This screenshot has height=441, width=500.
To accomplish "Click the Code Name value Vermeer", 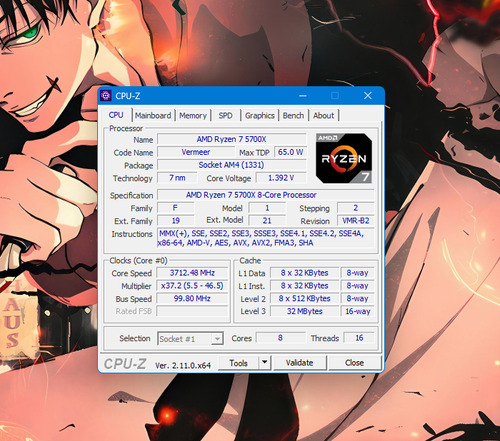I will [196, 152].
